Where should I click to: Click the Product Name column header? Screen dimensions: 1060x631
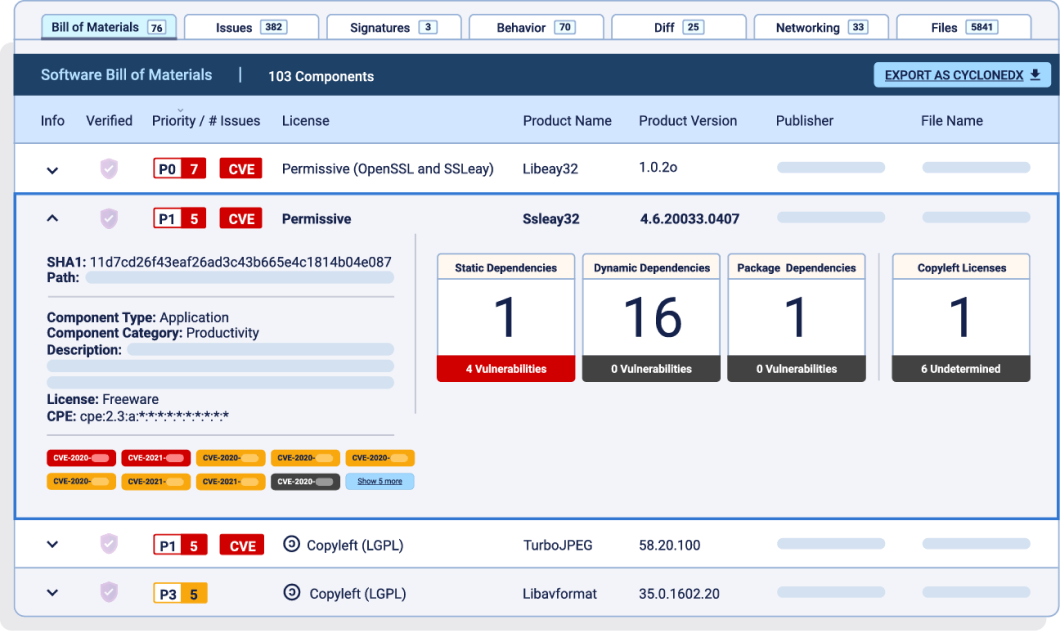click(567, 120)
